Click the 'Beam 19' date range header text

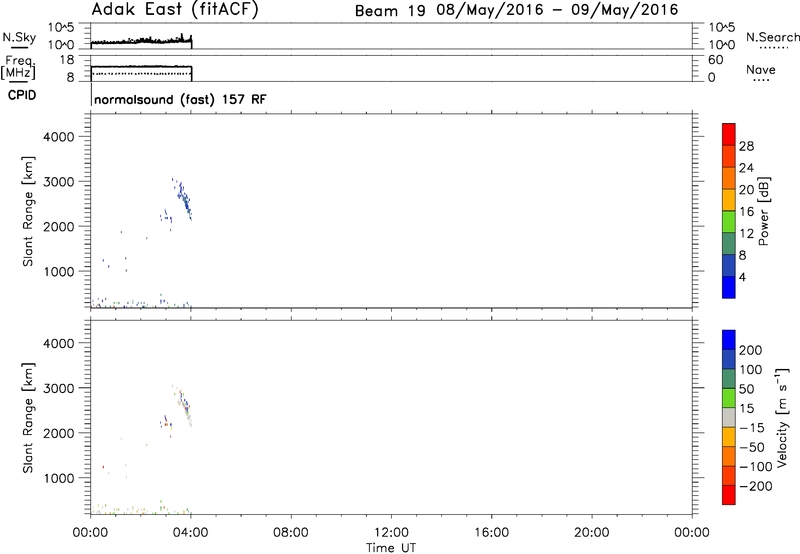point(516,10)
